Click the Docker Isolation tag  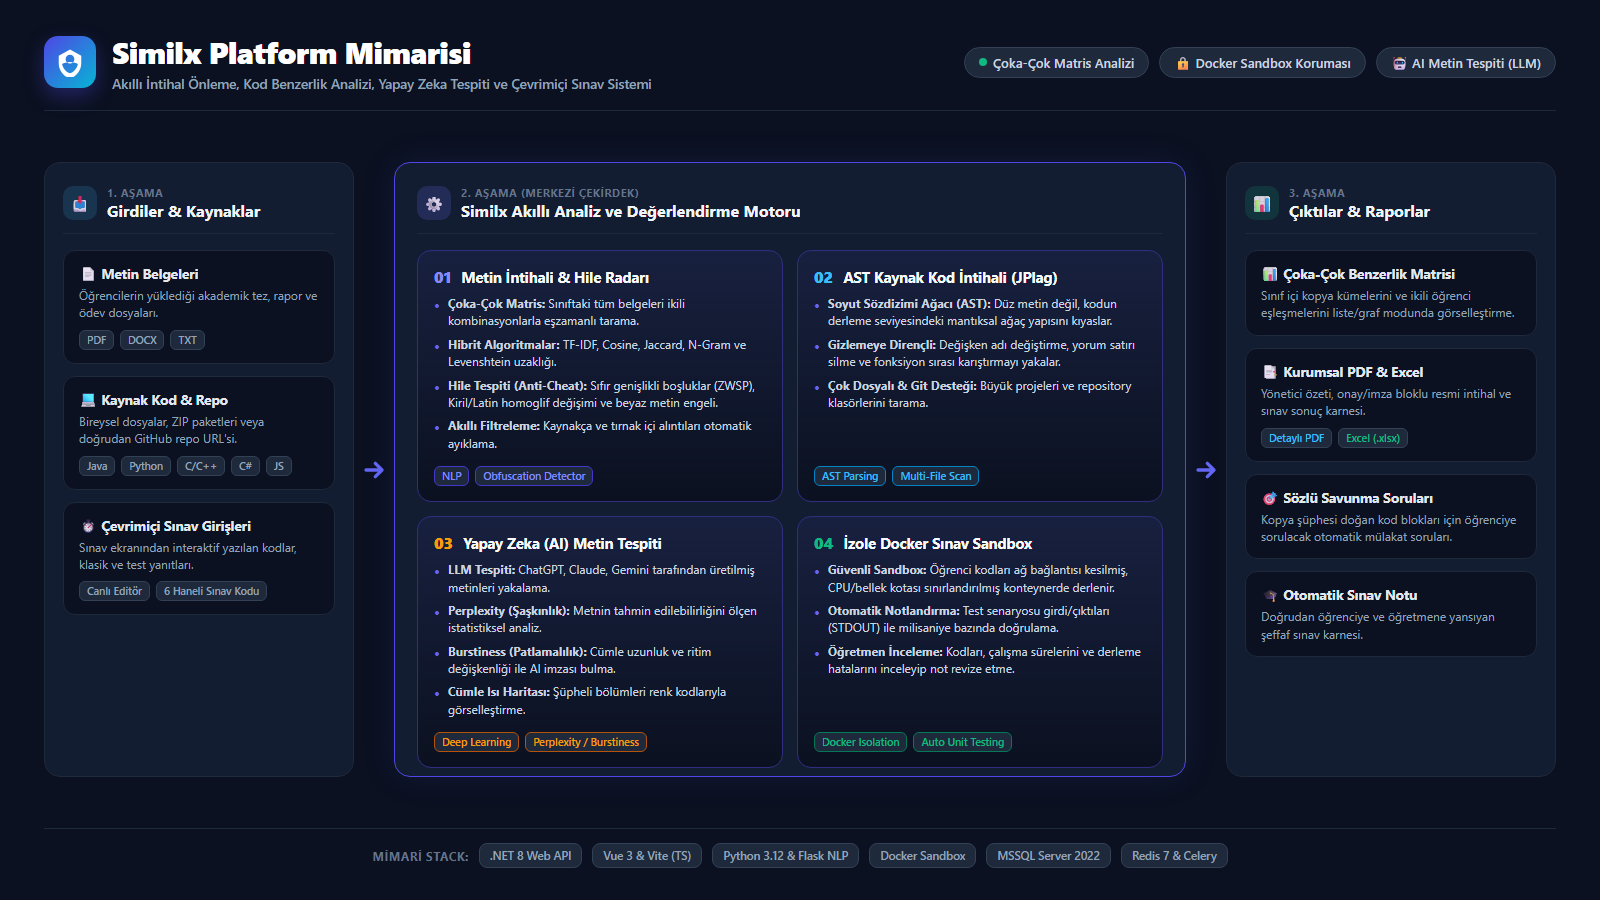coord(860,742)
